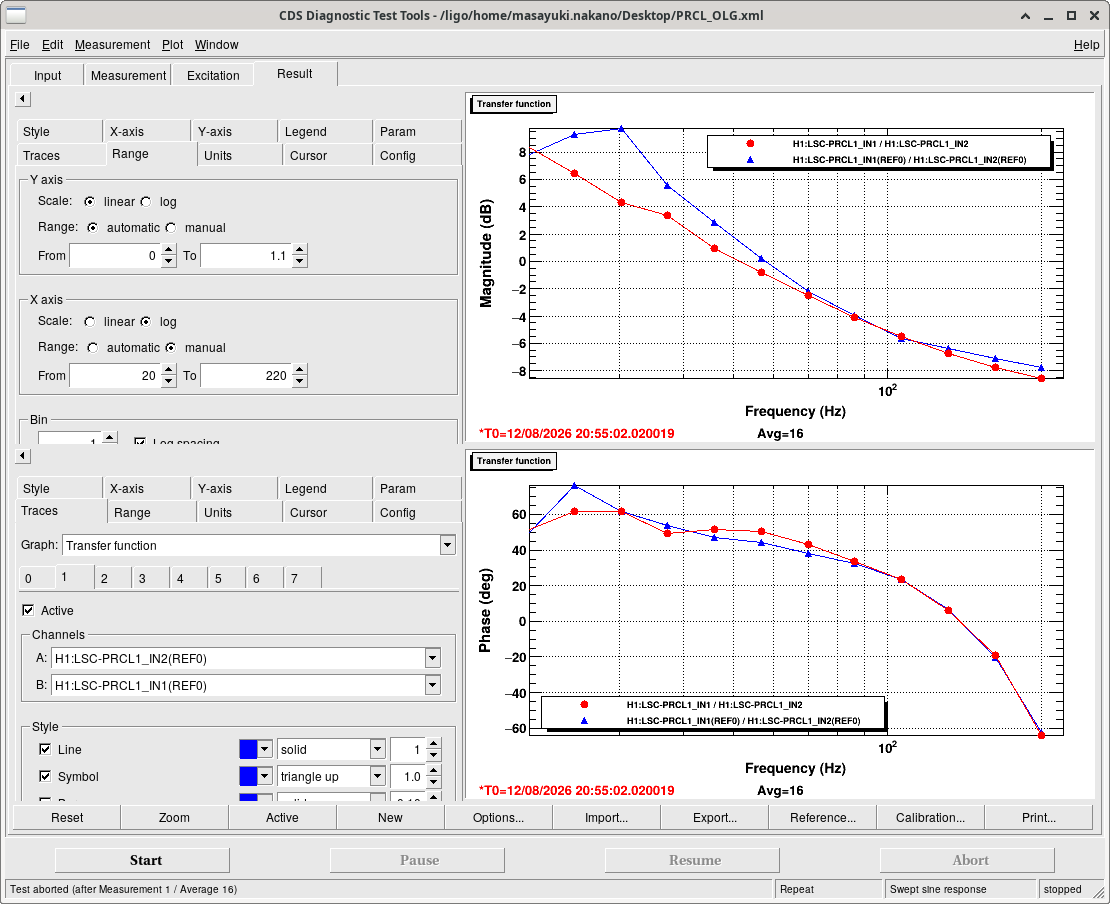
Task: Open the Measurement menu
Action: (113, 45)
